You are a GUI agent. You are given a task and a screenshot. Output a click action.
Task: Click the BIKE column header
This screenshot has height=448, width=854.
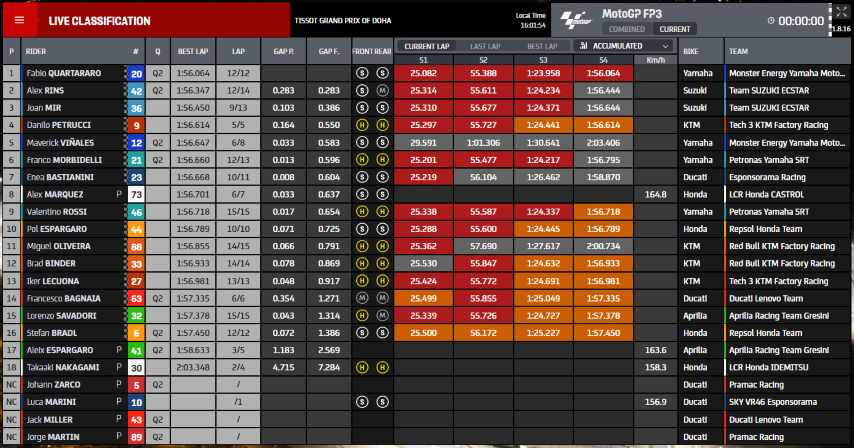click(691, 51)
